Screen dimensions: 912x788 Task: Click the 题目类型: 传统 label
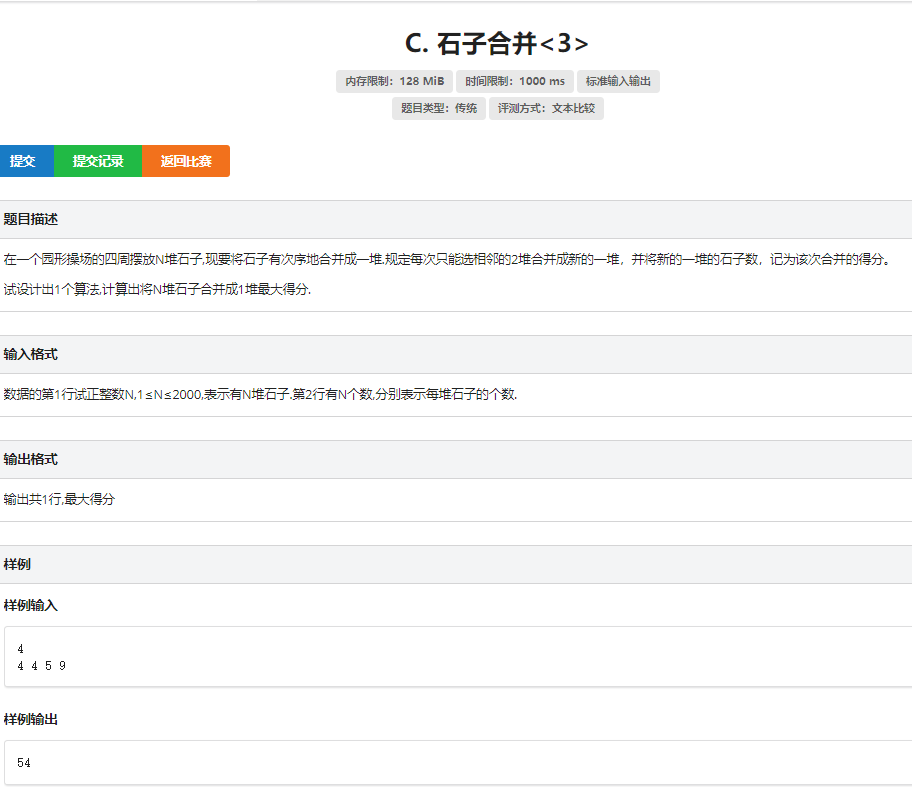[439, 108]
